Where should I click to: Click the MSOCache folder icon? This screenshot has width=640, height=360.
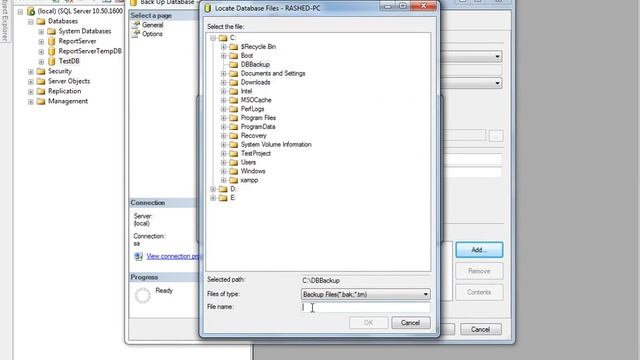pyautogui.click(x=233, y=100)
